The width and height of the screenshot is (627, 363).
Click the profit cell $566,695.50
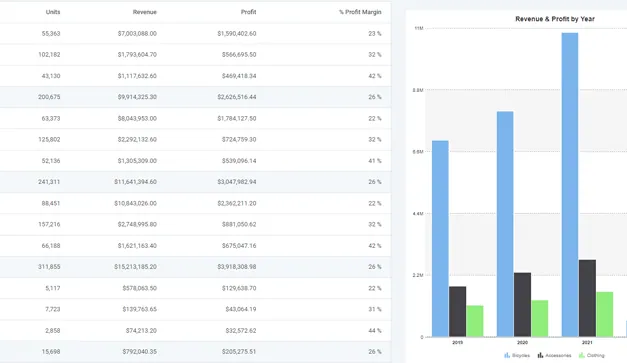pyautogui.click(x=239, y=54)
